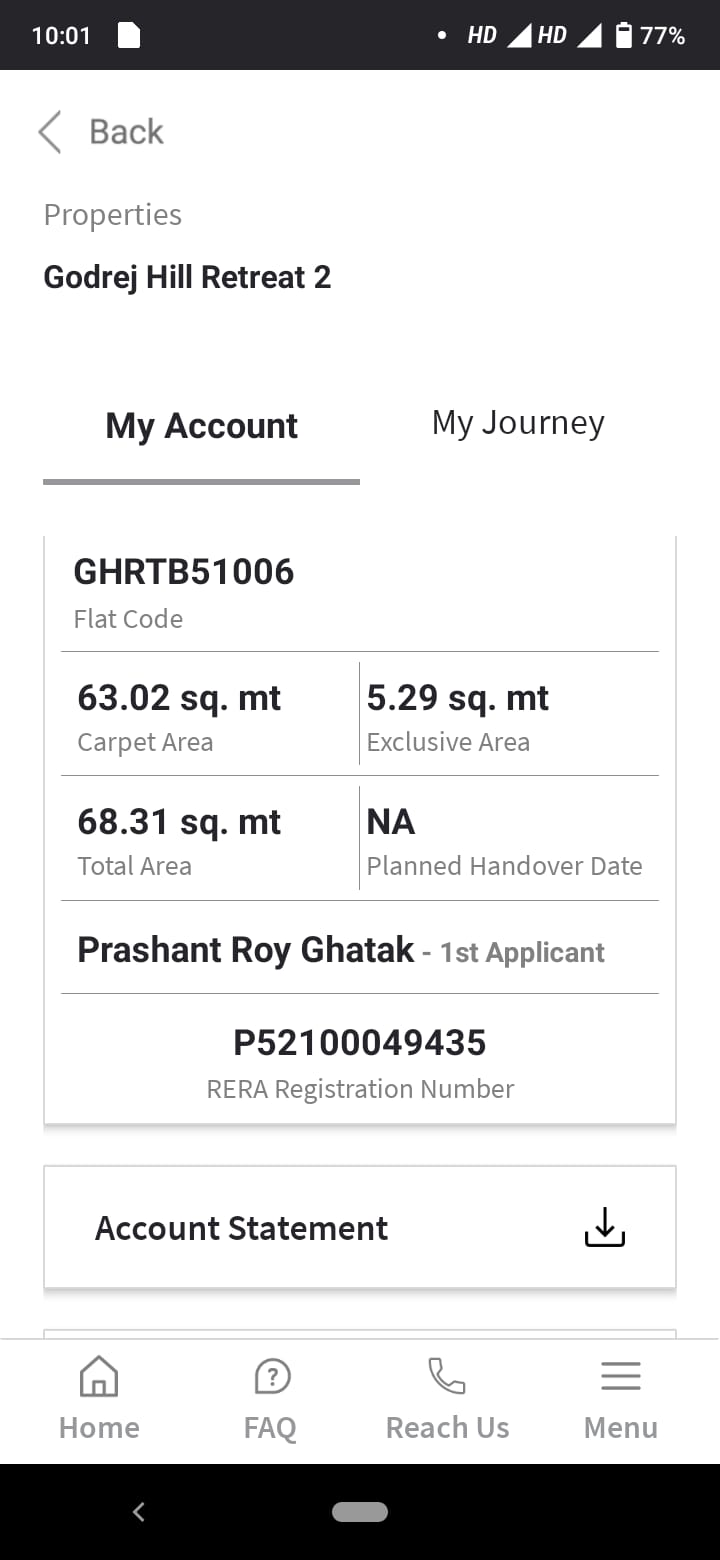The height and width of the screenshot is (1560, 720).
Task: Tap the back arrow chevron icon
Action: [x=50, y=132]
